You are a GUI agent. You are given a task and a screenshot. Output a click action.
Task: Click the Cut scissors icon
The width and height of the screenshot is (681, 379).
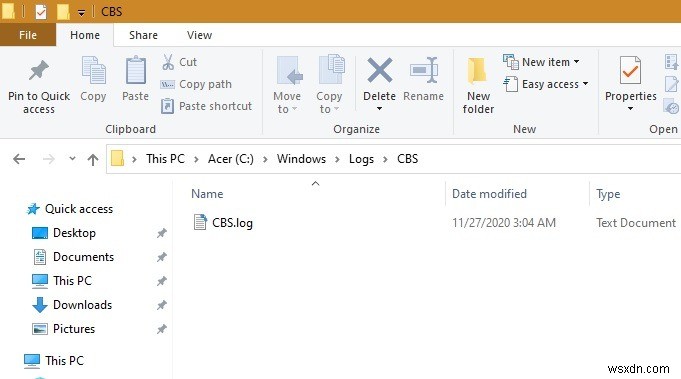click(168, 62)
